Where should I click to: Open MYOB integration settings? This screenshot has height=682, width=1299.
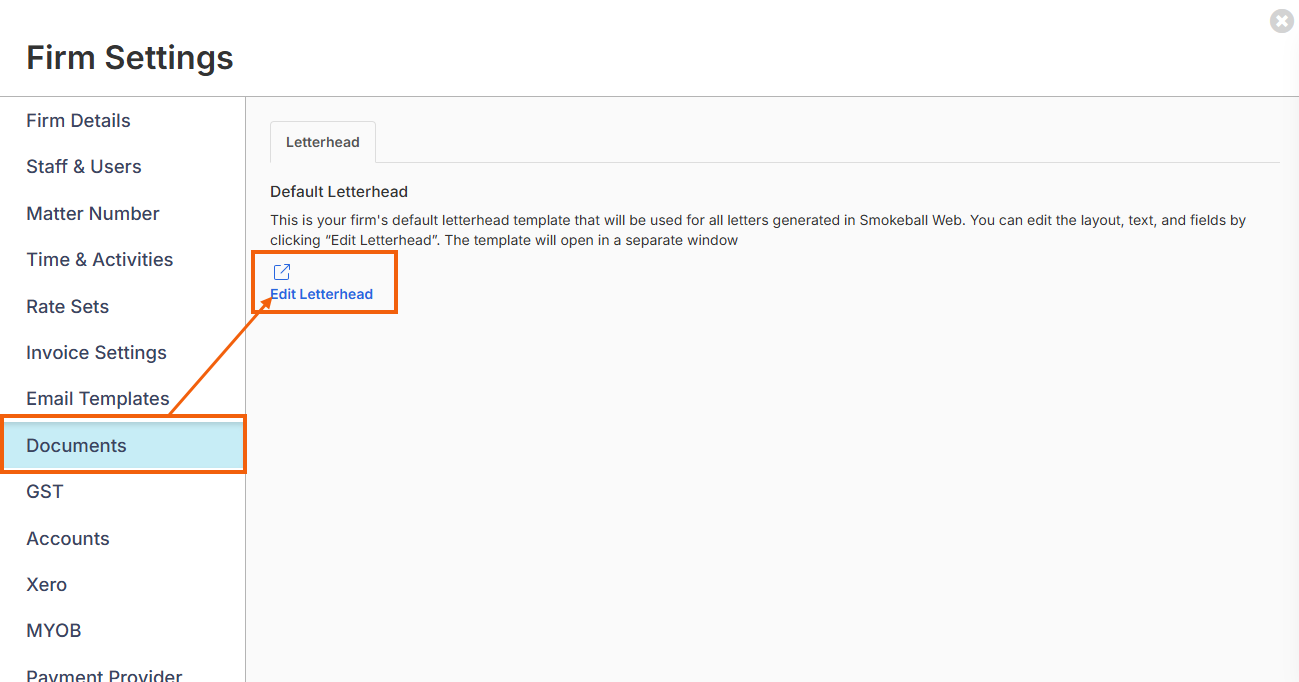[x=54, y=631]
